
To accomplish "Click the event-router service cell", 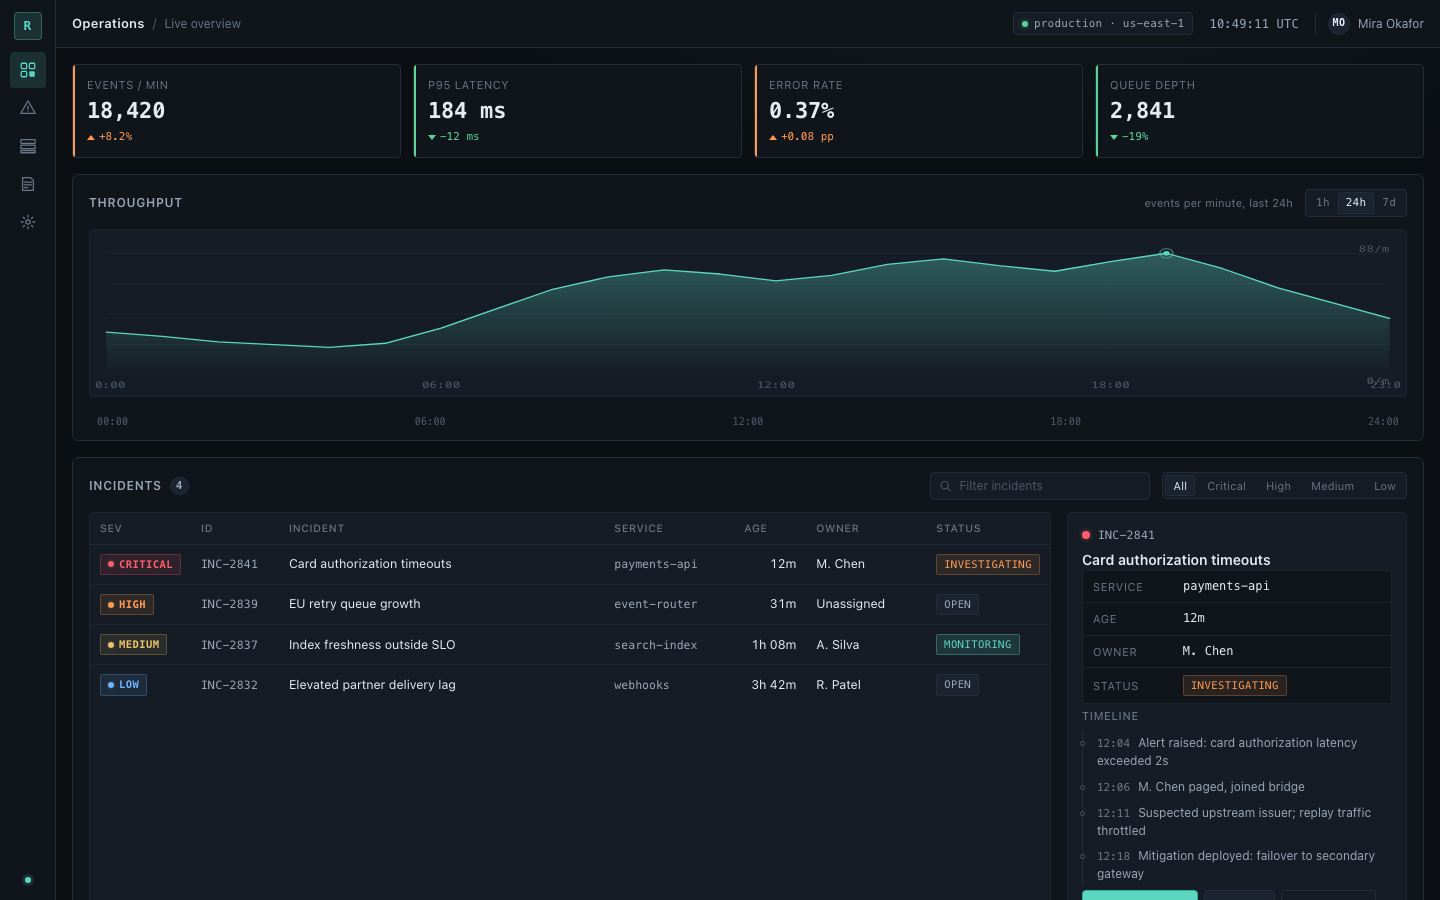I will (x=656, y=605).
